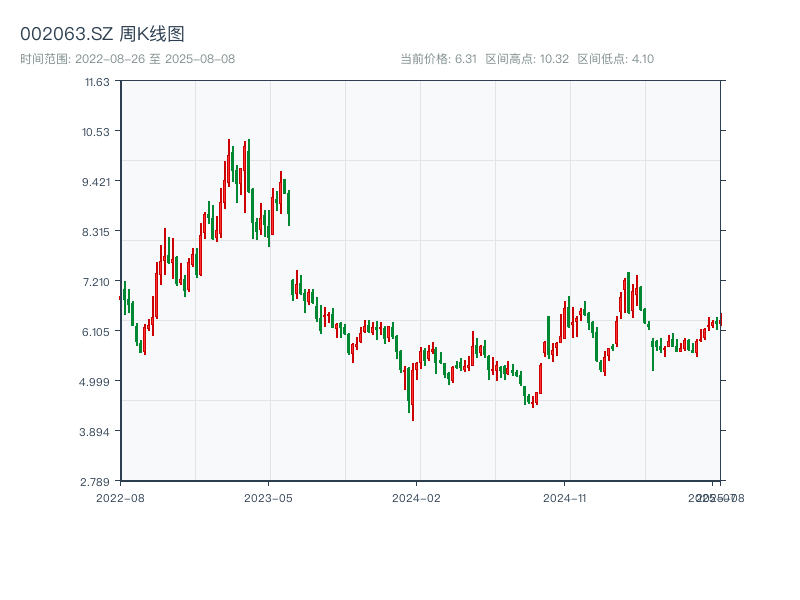Select the 6.105 y-axis tick label
Image resolution: width=800 pixels, height=600 pixels.
(97, 331)
